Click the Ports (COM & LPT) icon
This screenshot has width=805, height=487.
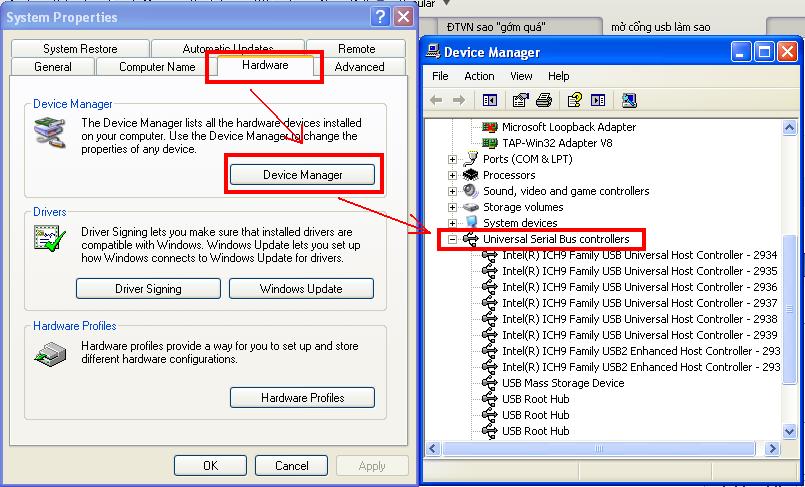pyautogui.click(x=470, y=159)
